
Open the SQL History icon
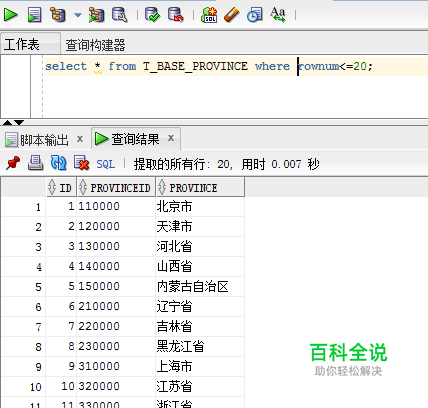[x=255, y=15]
